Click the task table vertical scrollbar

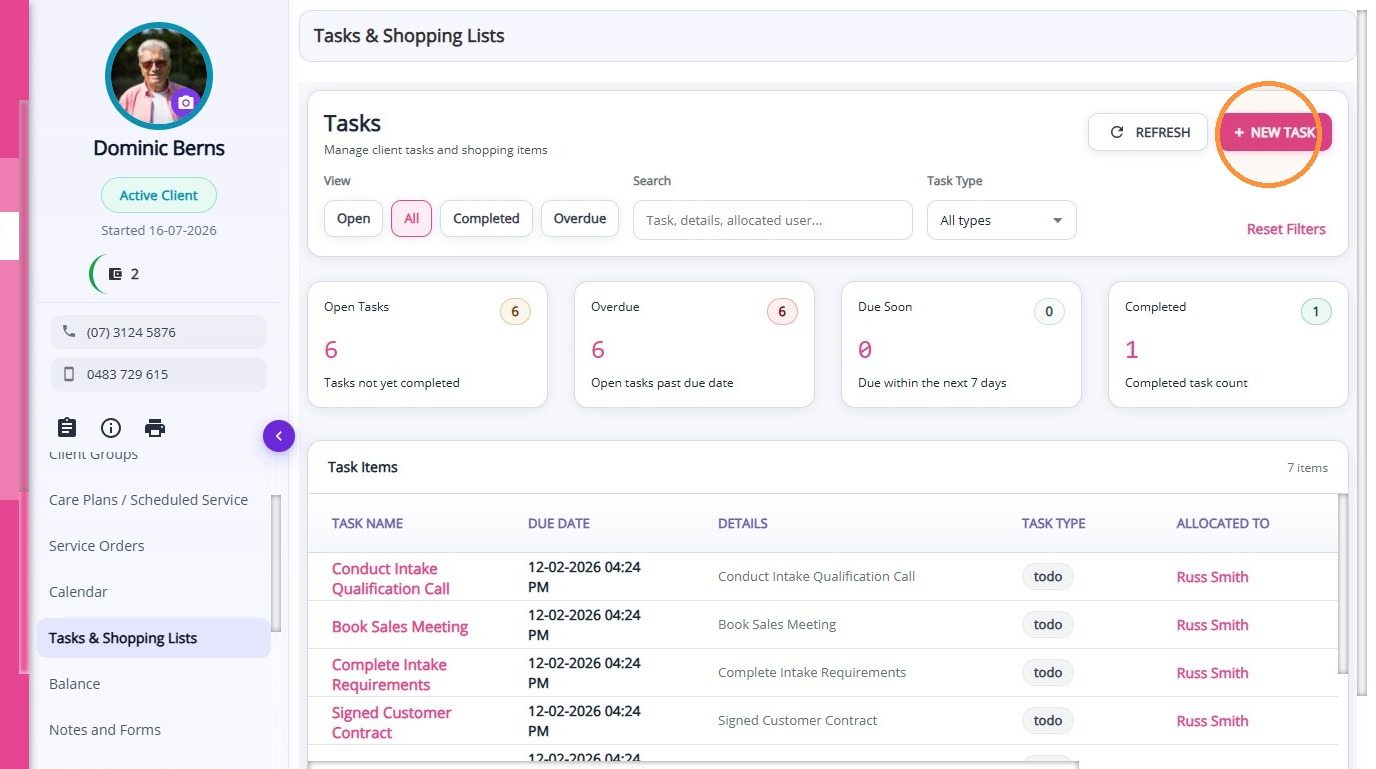pyautogui.click(x=1343, y=585)
